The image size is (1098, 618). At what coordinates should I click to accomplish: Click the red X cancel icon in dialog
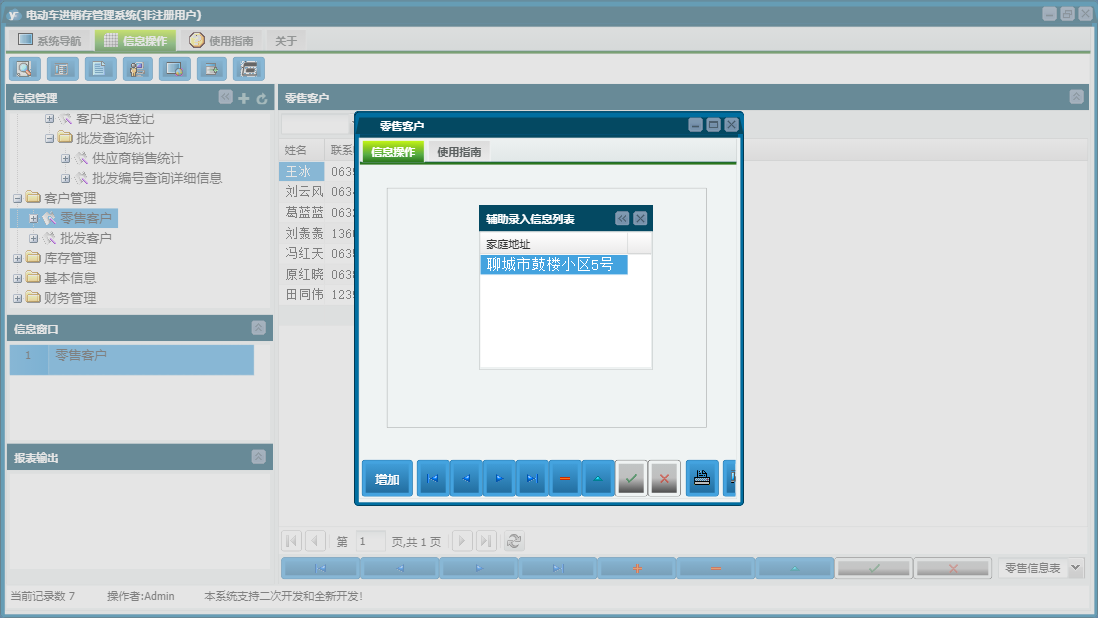coord(664,479)
